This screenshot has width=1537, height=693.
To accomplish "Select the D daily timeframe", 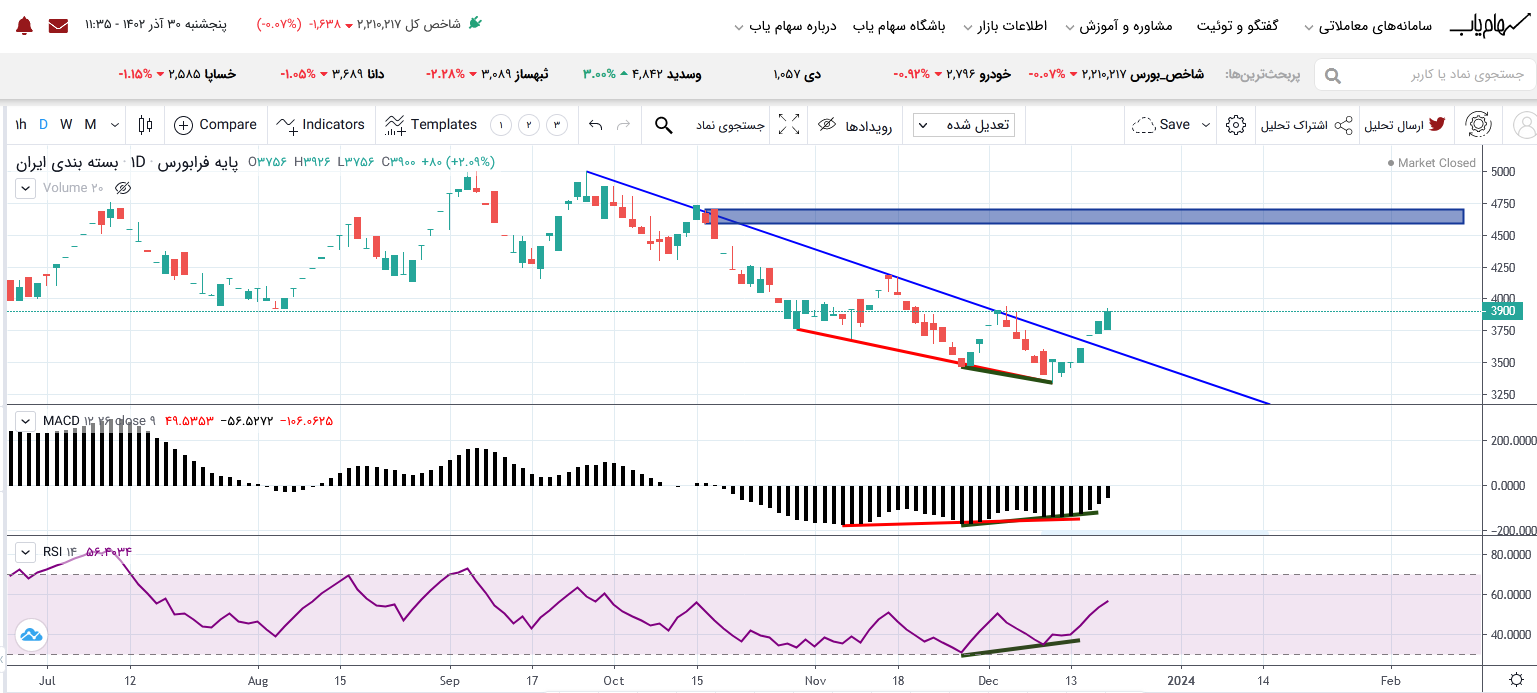I will pos(43,125).
